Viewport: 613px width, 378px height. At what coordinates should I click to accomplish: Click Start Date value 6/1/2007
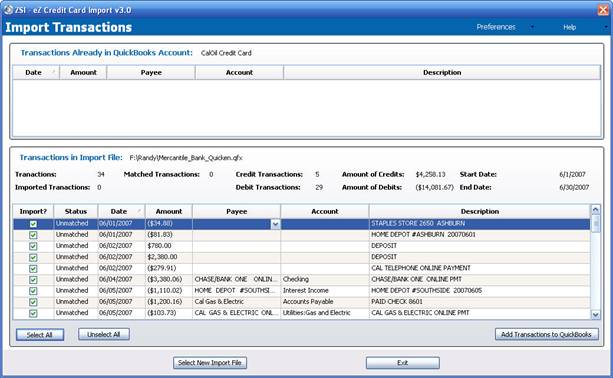click(572, 174)
